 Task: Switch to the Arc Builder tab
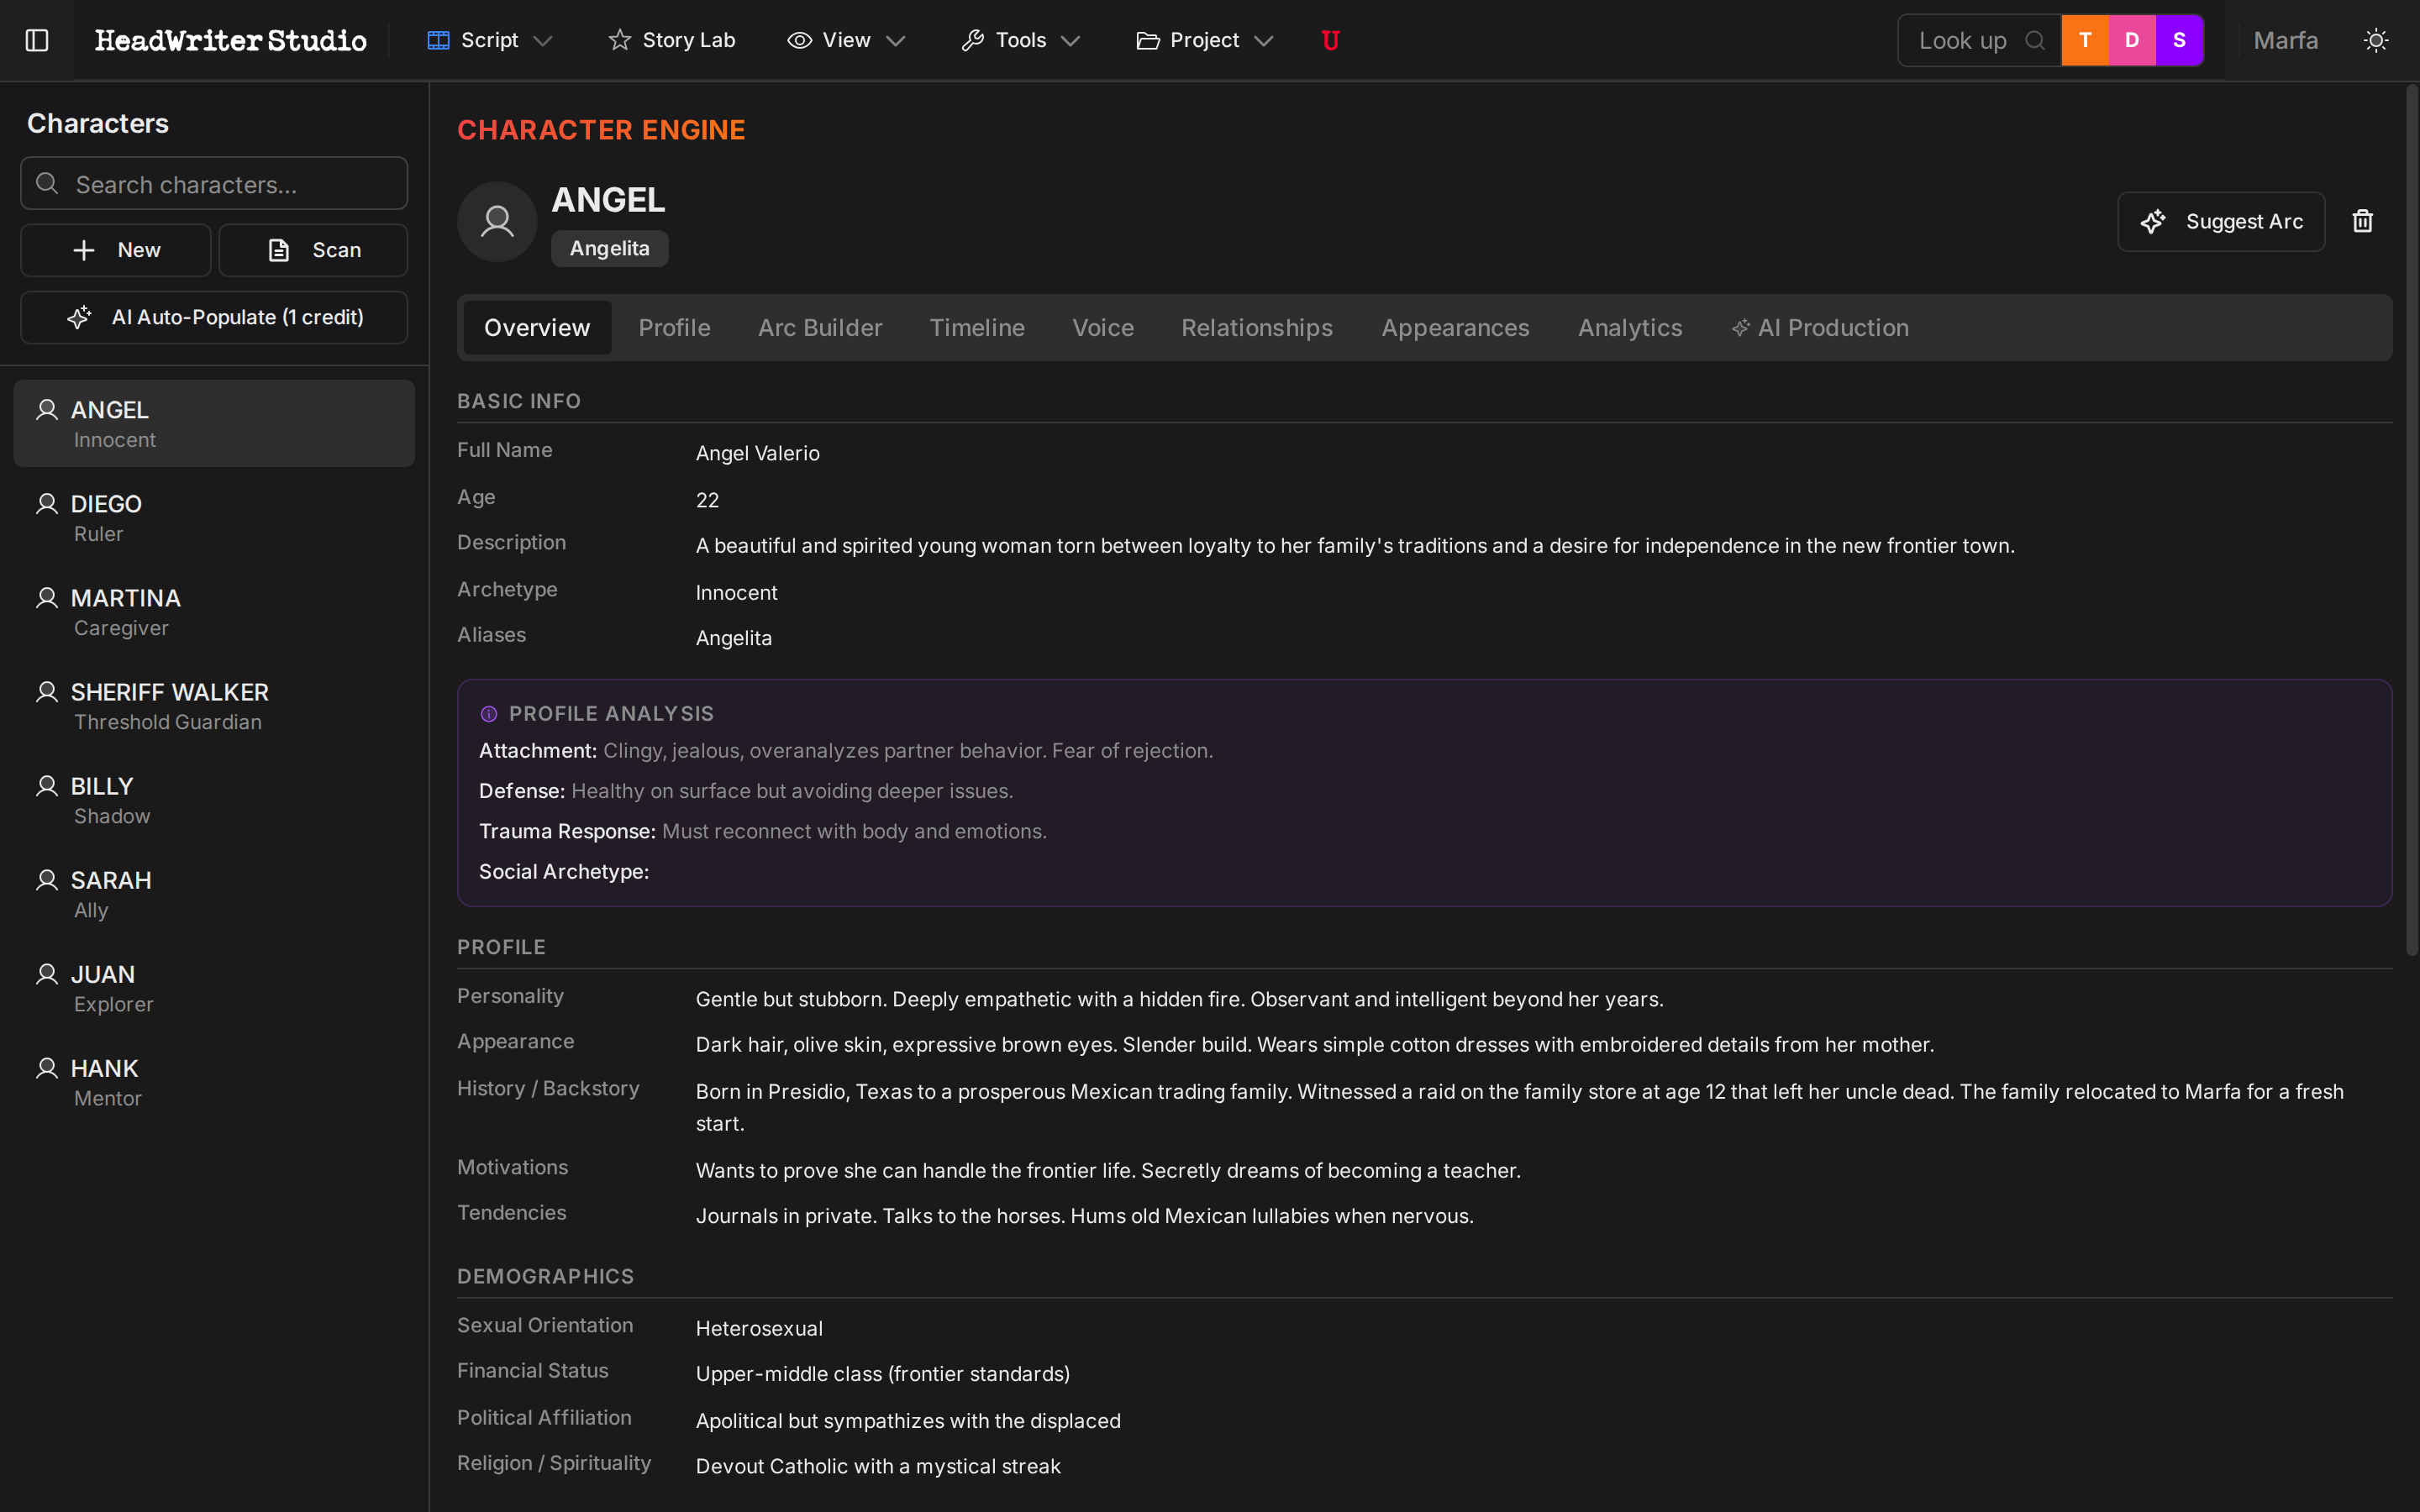pos(820,327)
